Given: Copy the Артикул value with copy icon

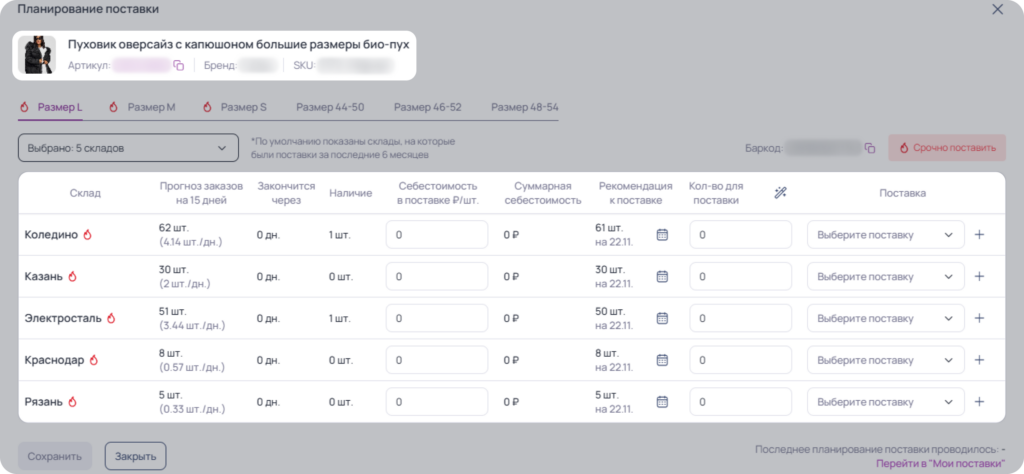Looking at the screenshot, I should (179, 65).
